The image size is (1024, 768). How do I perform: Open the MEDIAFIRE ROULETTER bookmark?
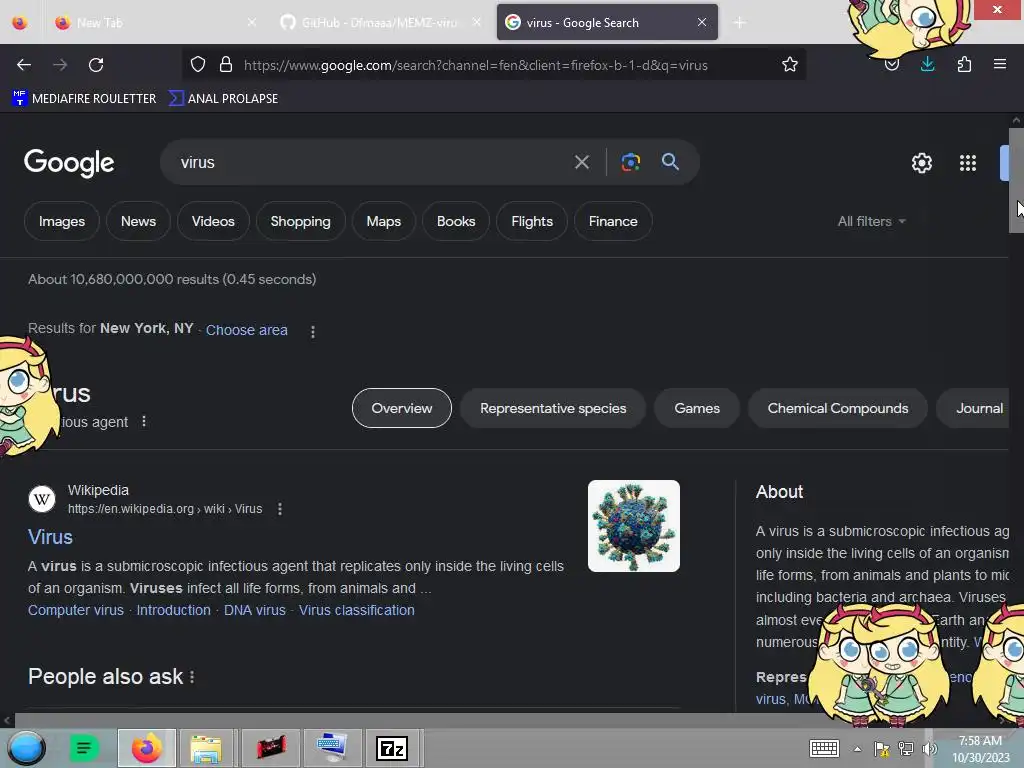[x=84, y=99]
